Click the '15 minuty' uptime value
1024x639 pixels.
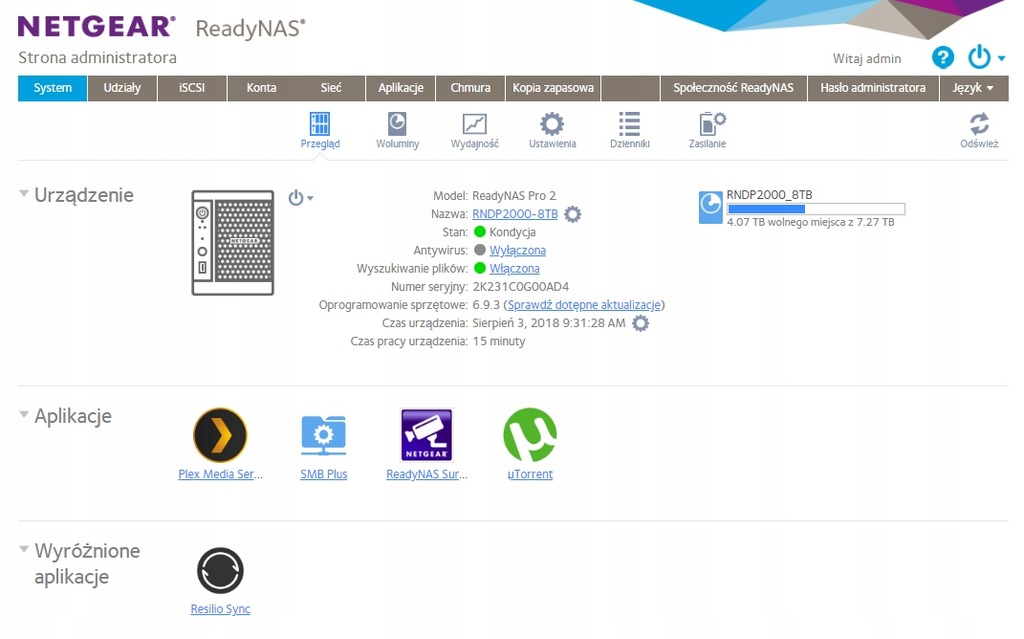(x=499, y=341)
